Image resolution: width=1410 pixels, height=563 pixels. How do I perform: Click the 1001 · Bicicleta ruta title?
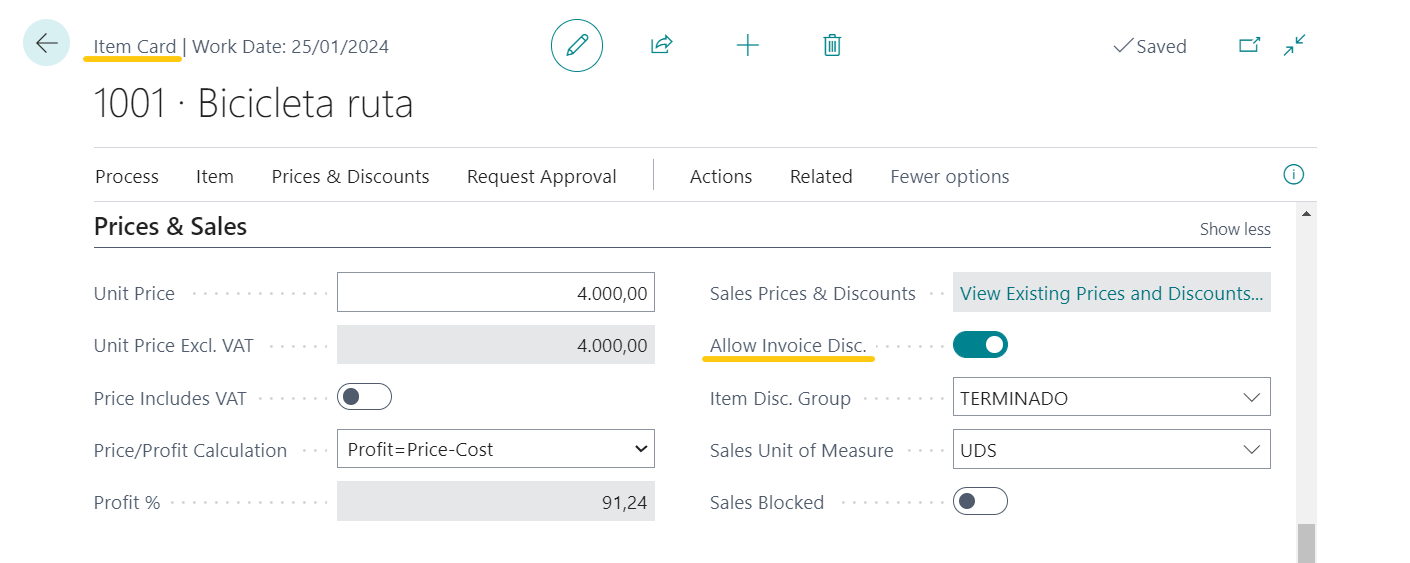[x=253, y=104]
